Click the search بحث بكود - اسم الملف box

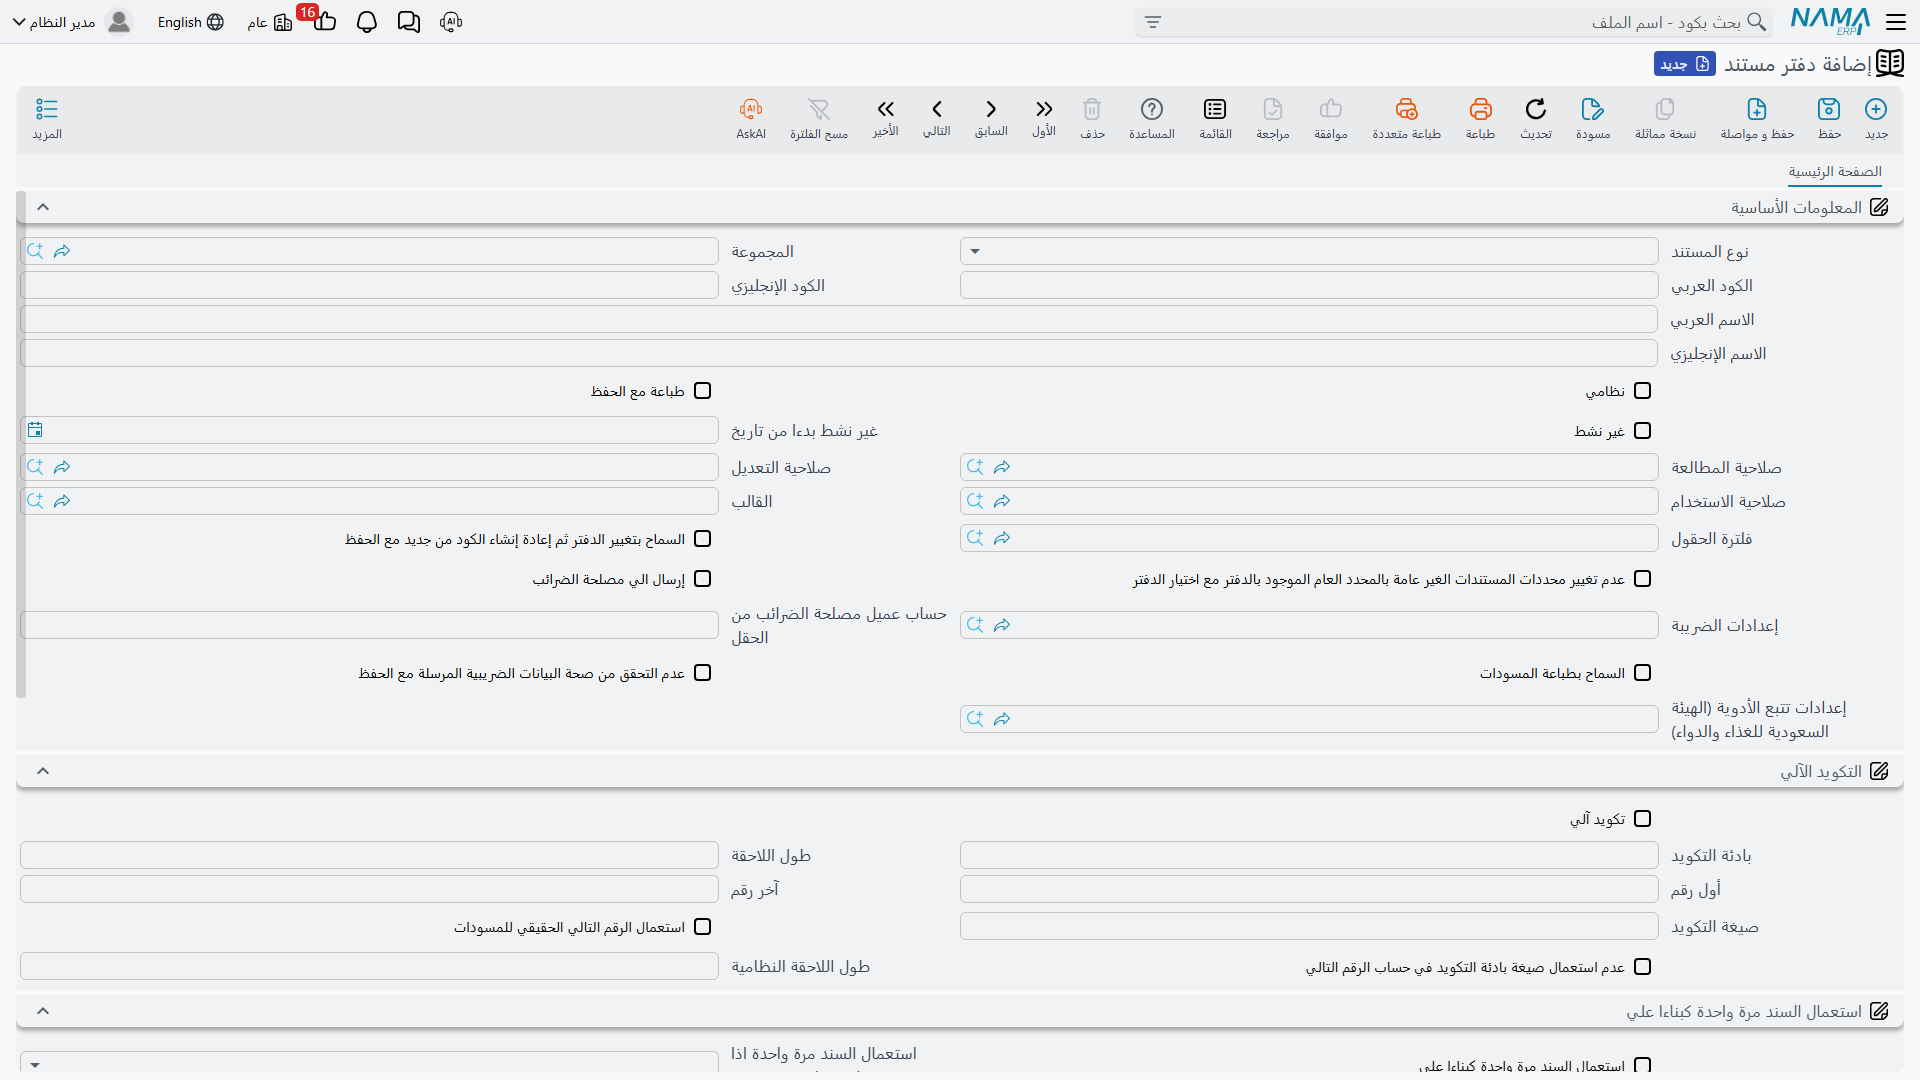(x=1453, y=22)
